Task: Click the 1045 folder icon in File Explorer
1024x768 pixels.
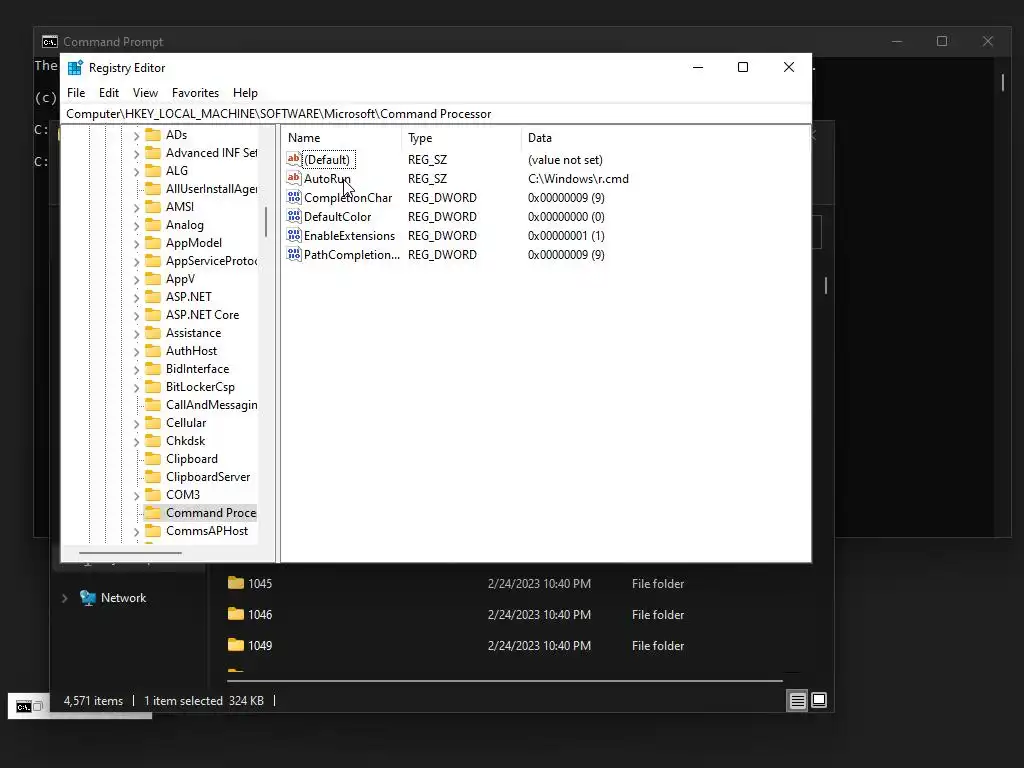Action: pyautogui.click(x=236, y=583)
